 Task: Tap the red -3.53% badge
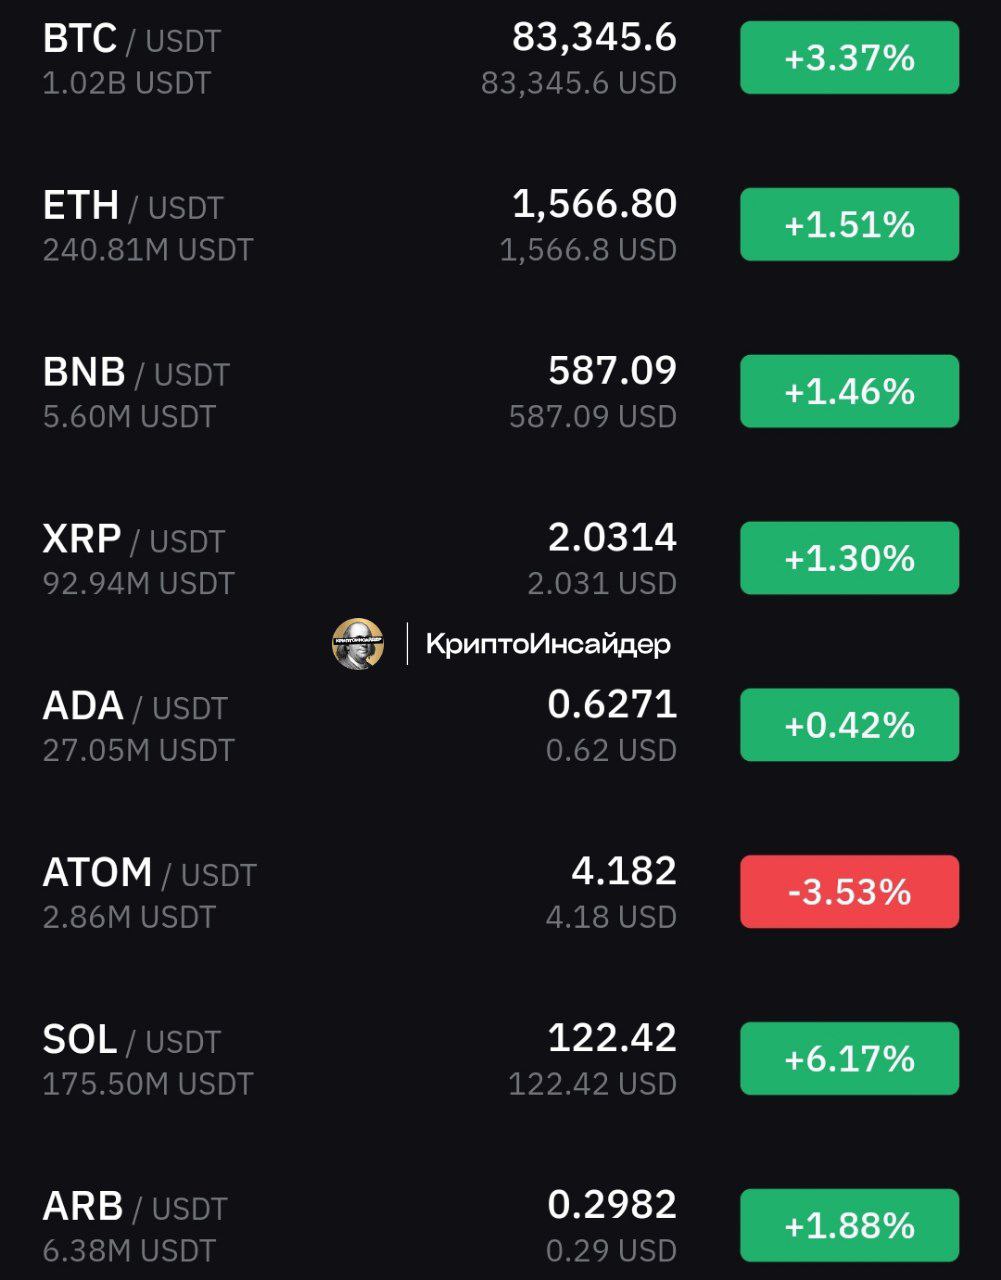849,892
